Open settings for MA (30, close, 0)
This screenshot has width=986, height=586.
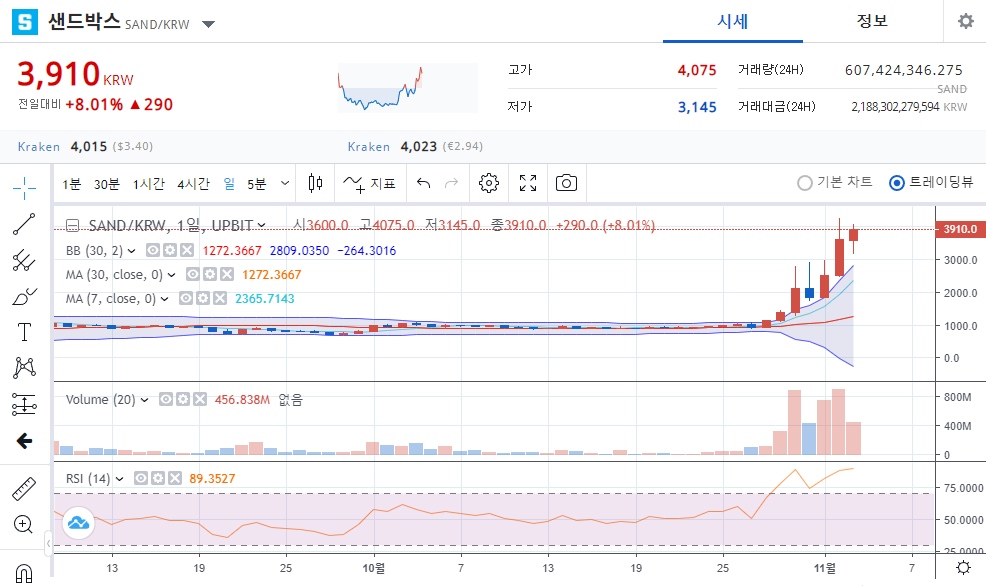(210, 274)
